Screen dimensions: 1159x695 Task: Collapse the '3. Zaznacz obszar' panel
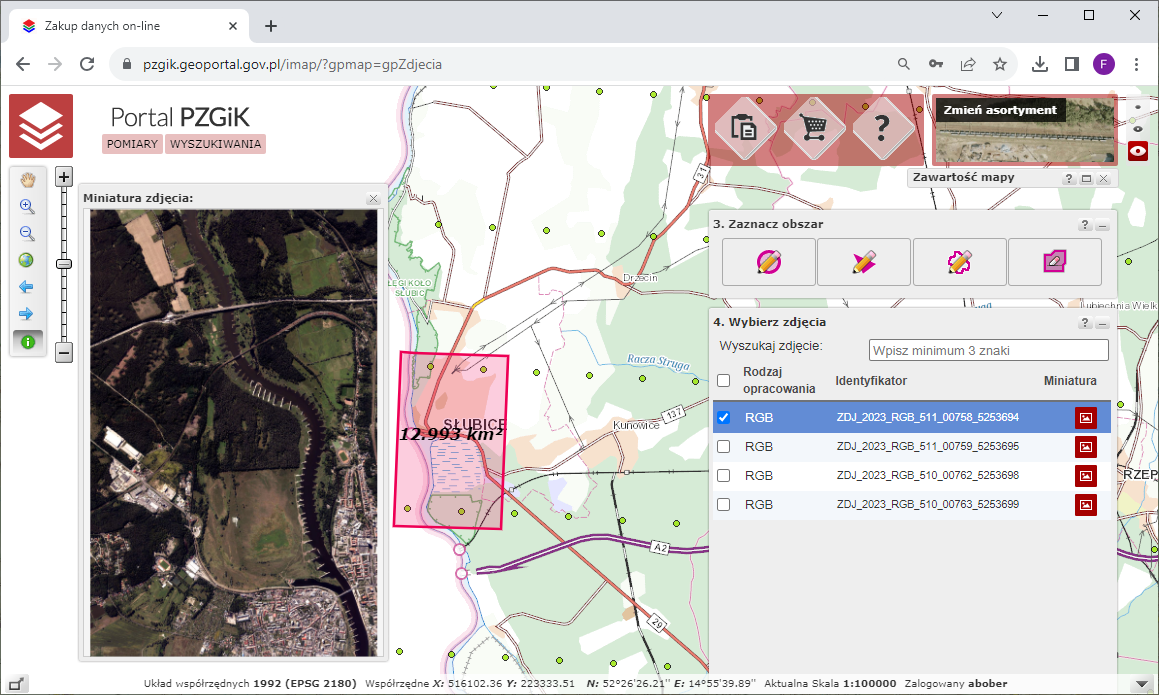click(1102, 225)
